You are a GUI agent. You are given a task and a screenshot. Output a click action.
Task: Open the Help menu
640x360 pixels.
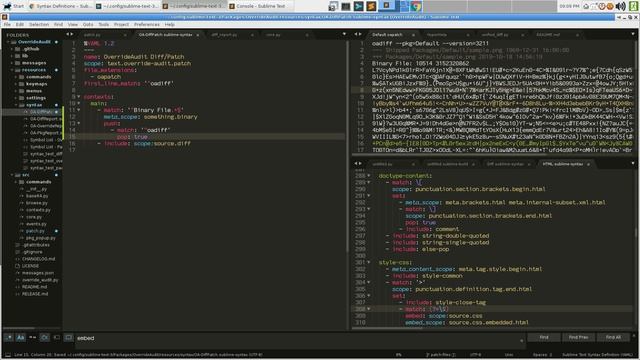pos(170,24)
